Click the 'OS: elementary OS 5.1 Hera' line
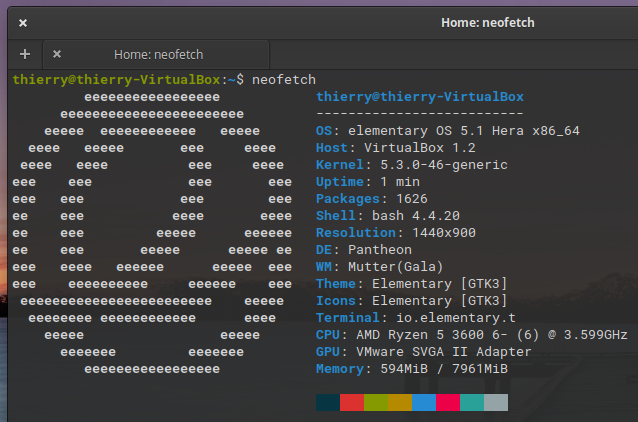This screenshot has height=422, width=638. click(x=447, y=131)
